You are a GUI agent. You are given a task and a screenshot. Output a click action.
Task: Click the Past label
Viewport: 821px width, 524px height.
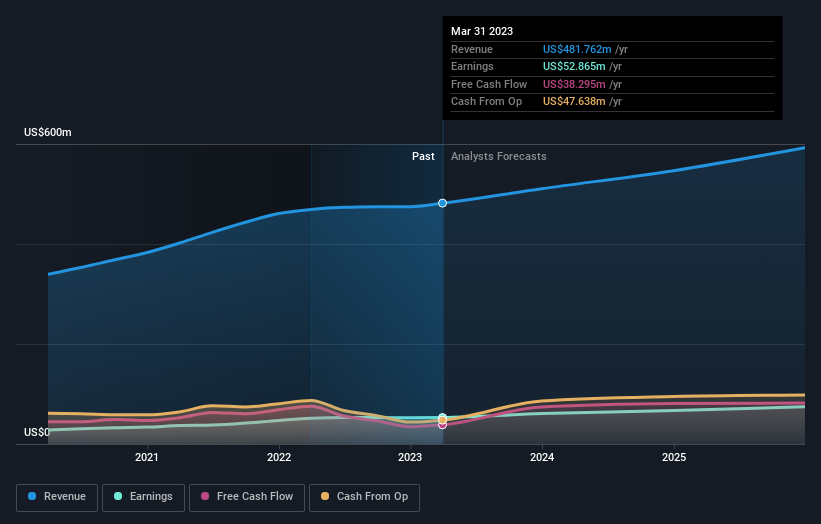(423, 157)
